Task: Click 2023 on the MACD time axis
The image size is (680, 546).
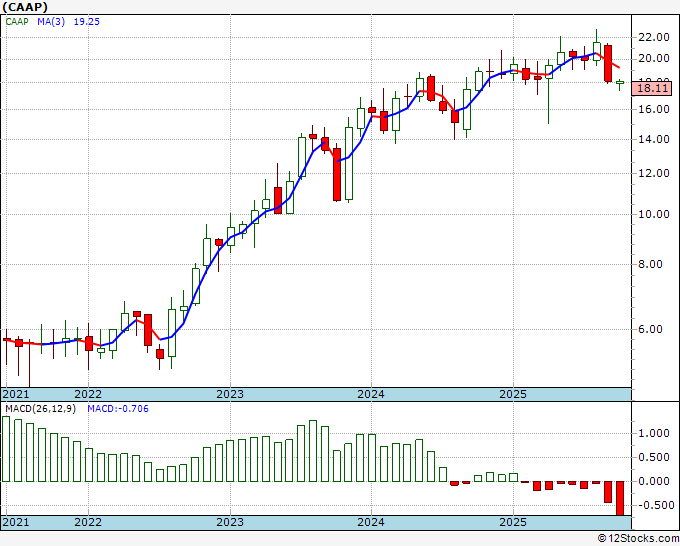Action: point(230,522)
